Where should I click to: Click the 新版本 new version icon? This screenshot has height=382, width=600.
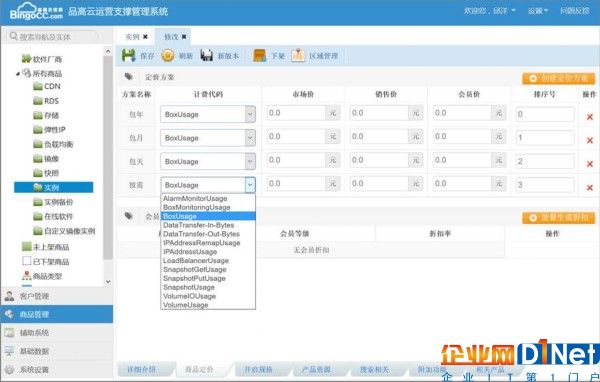click(207, 56)
